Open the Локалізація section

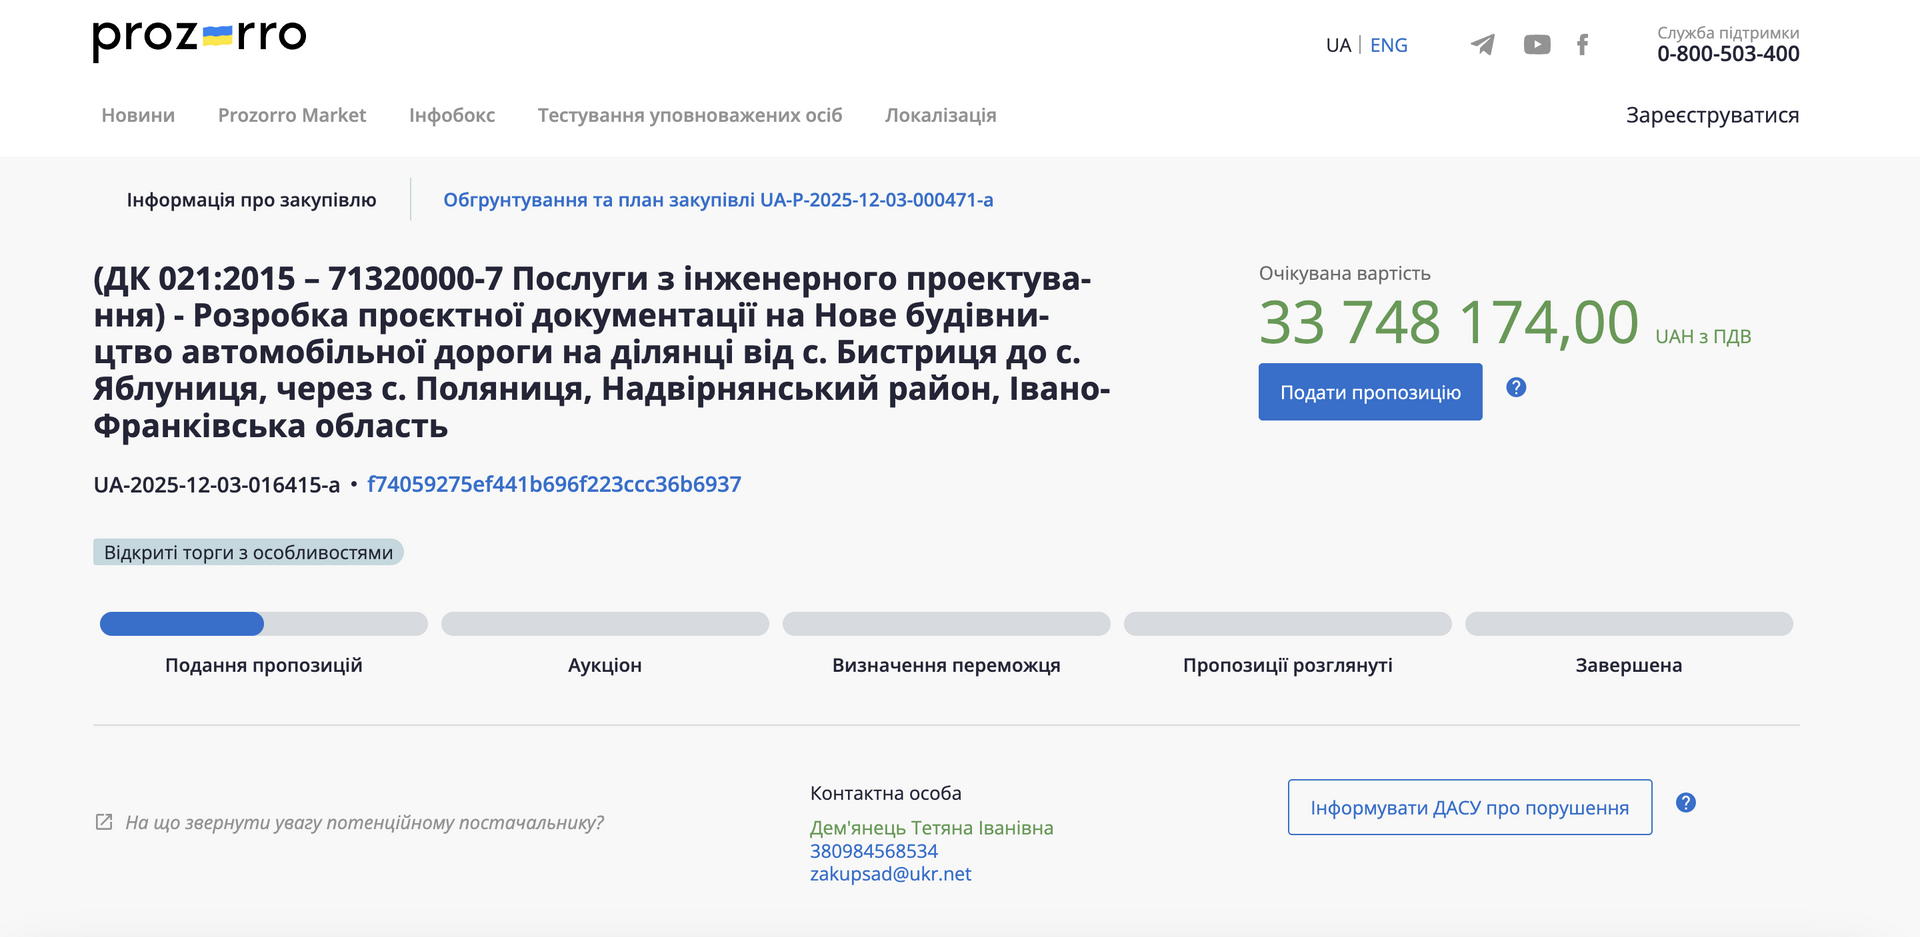pos(939,115)
